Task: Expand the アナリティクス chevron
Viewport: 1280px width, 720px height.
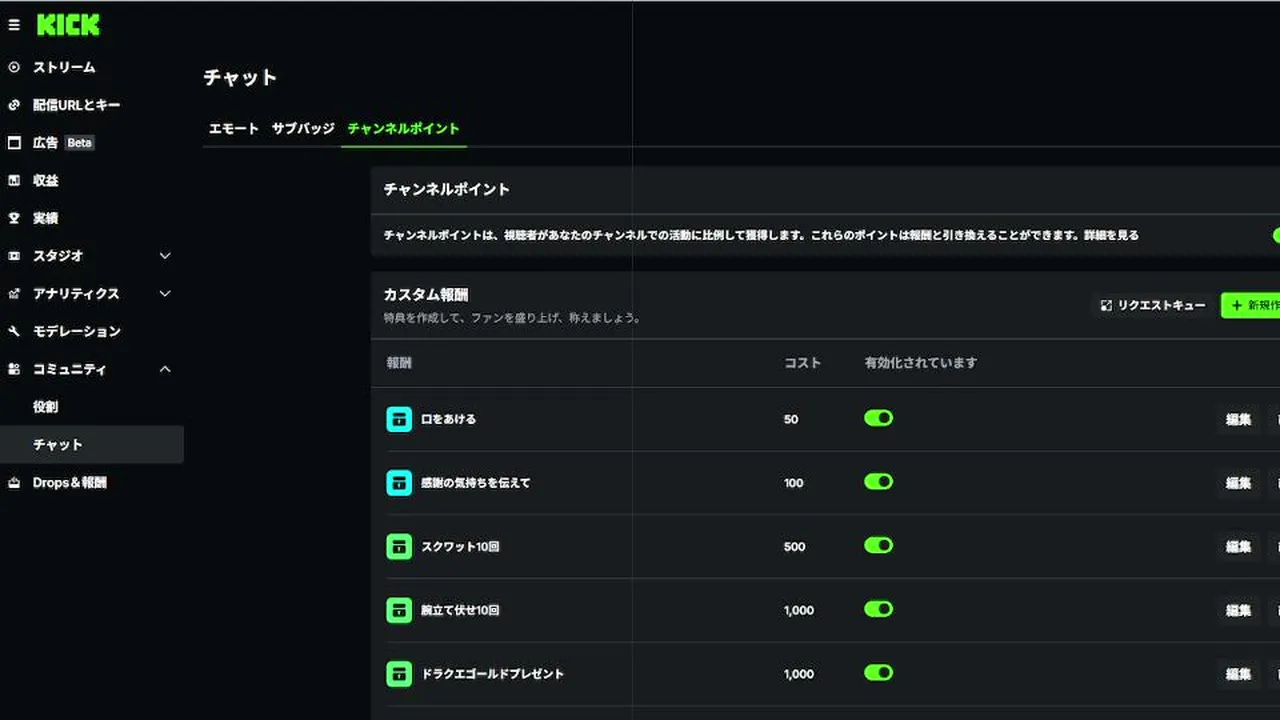Action: click(x=165, y=294)
